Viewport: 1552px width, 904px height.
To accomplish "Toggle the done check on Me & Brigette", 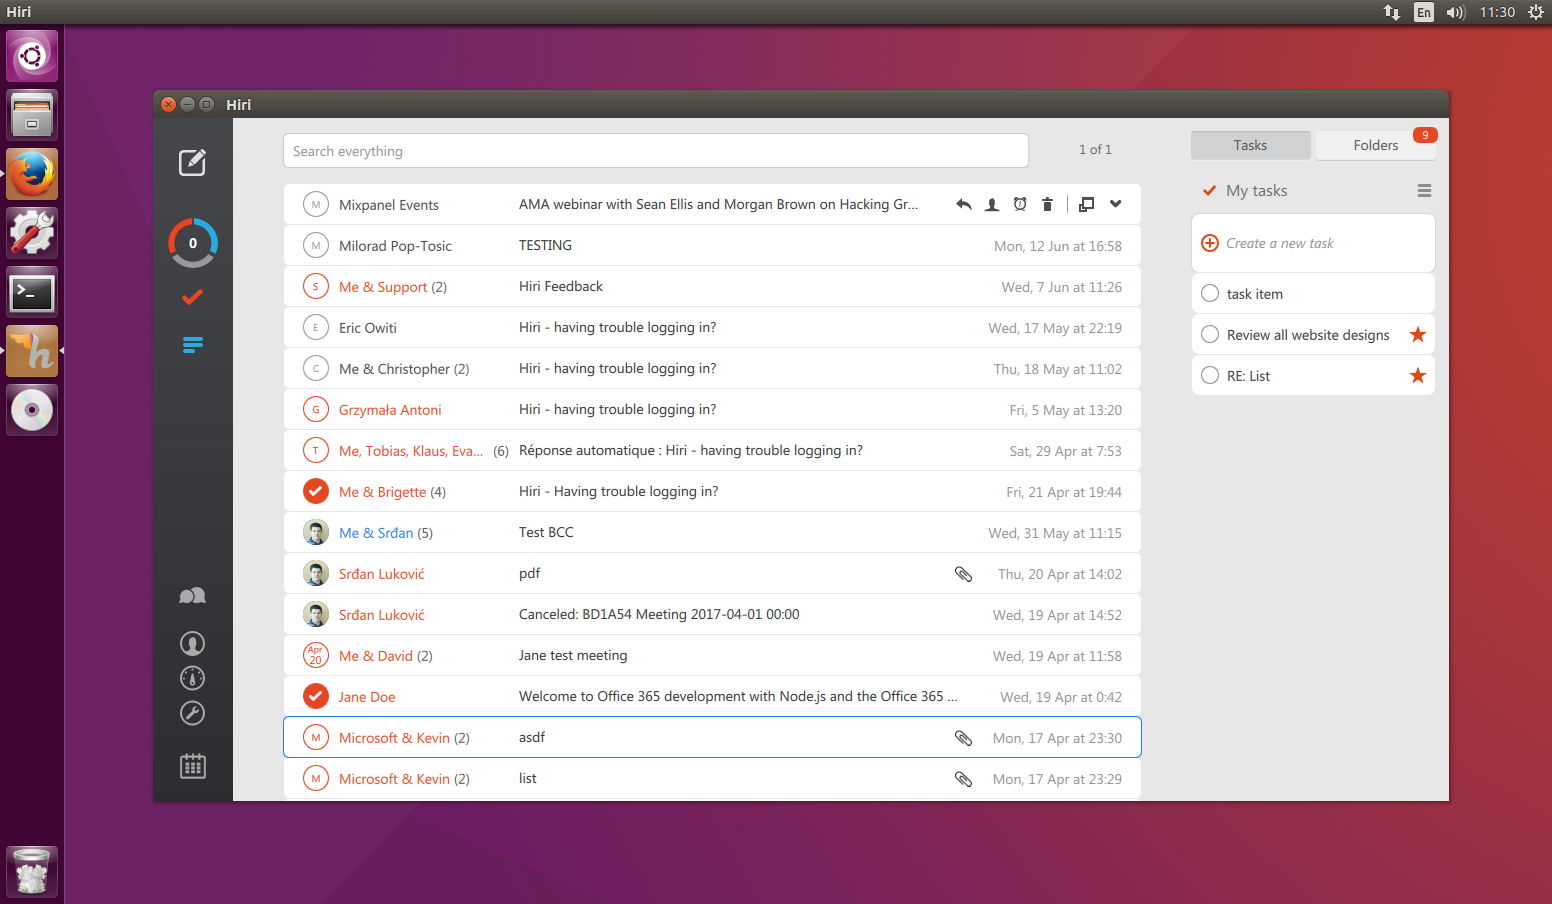I will click(316, 492).
